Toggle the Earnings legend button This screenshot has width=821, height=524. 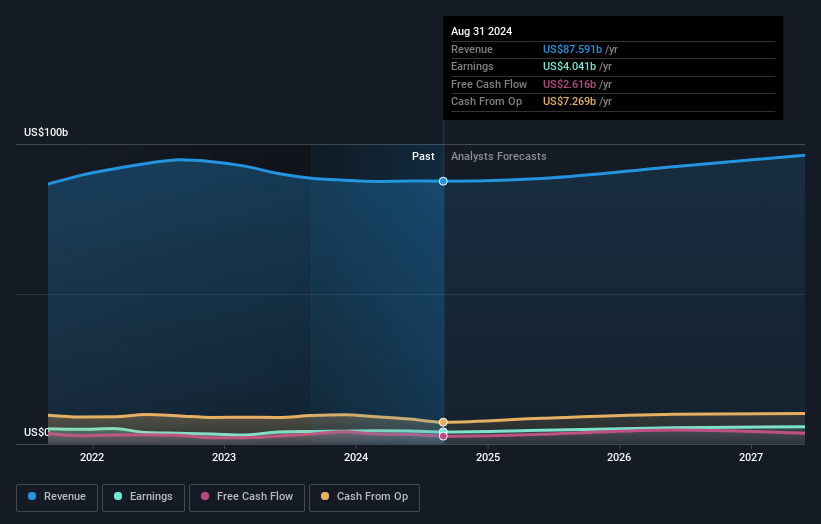(x=143, y=497)
